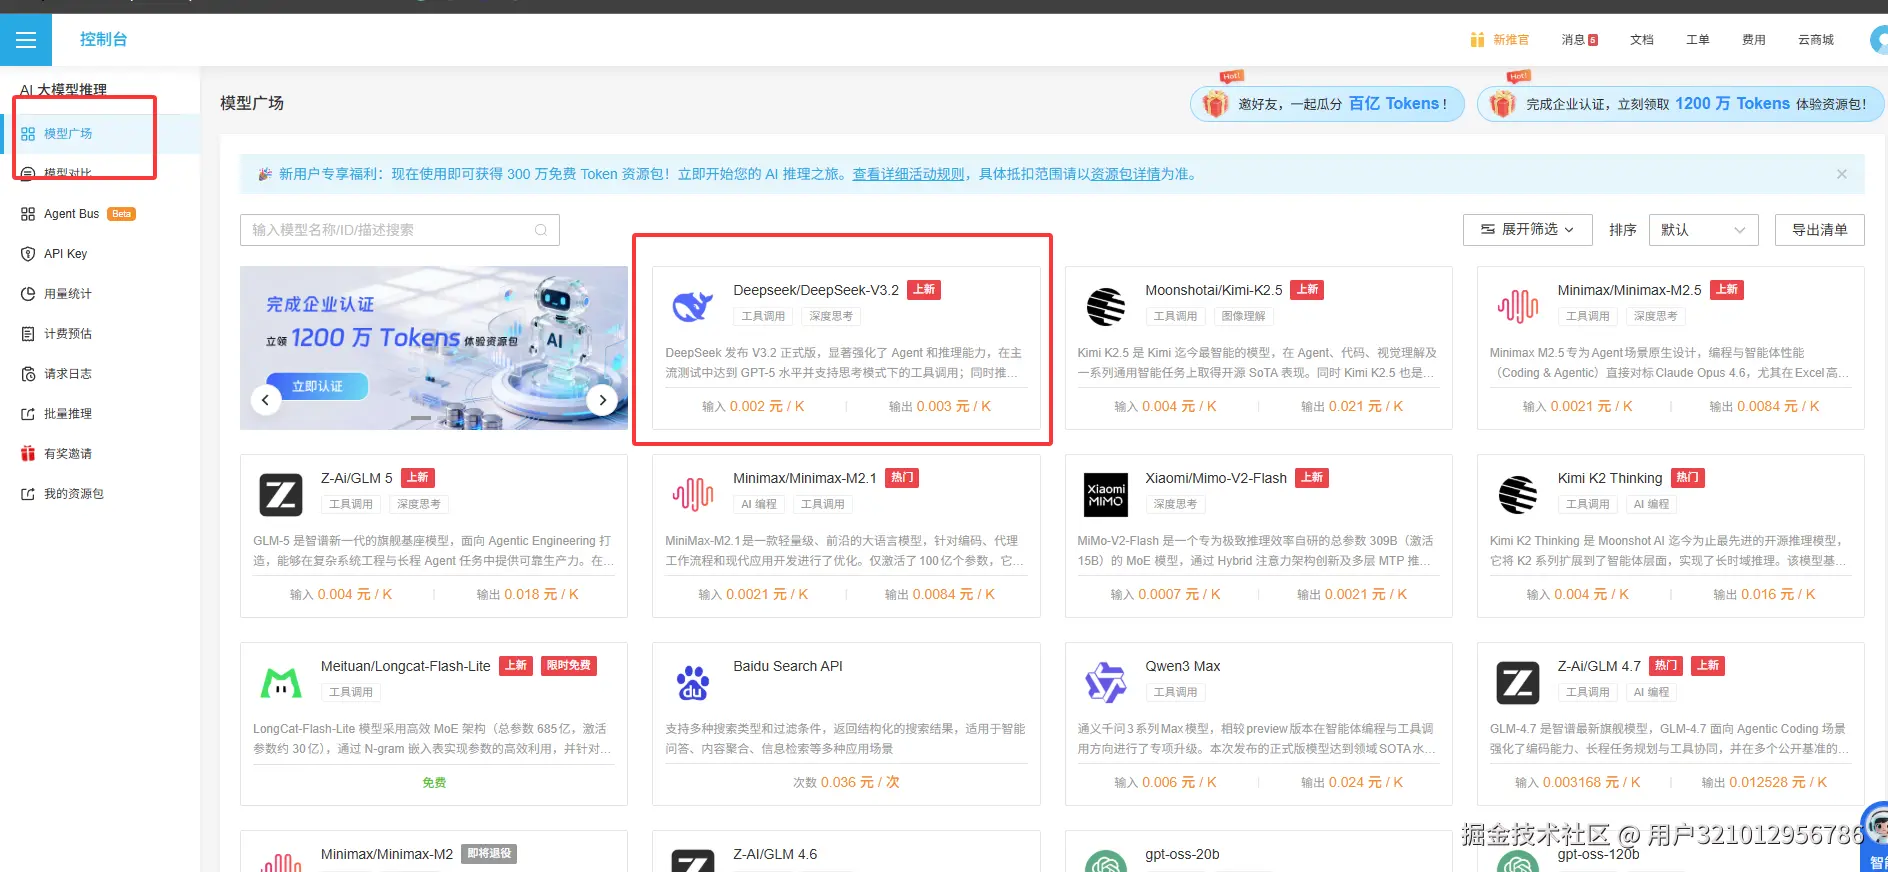Open the Qwen3 Max model title
The width and height of the screenshot is (1888, 872).
pos(1182,666)
